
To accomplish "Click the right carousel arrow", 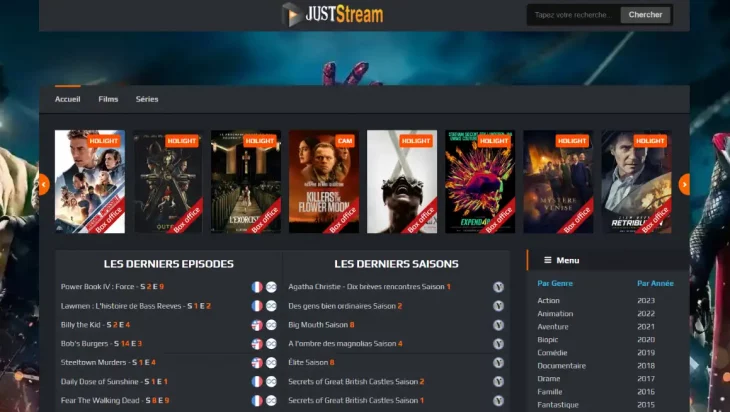I will tap(684, 185).
